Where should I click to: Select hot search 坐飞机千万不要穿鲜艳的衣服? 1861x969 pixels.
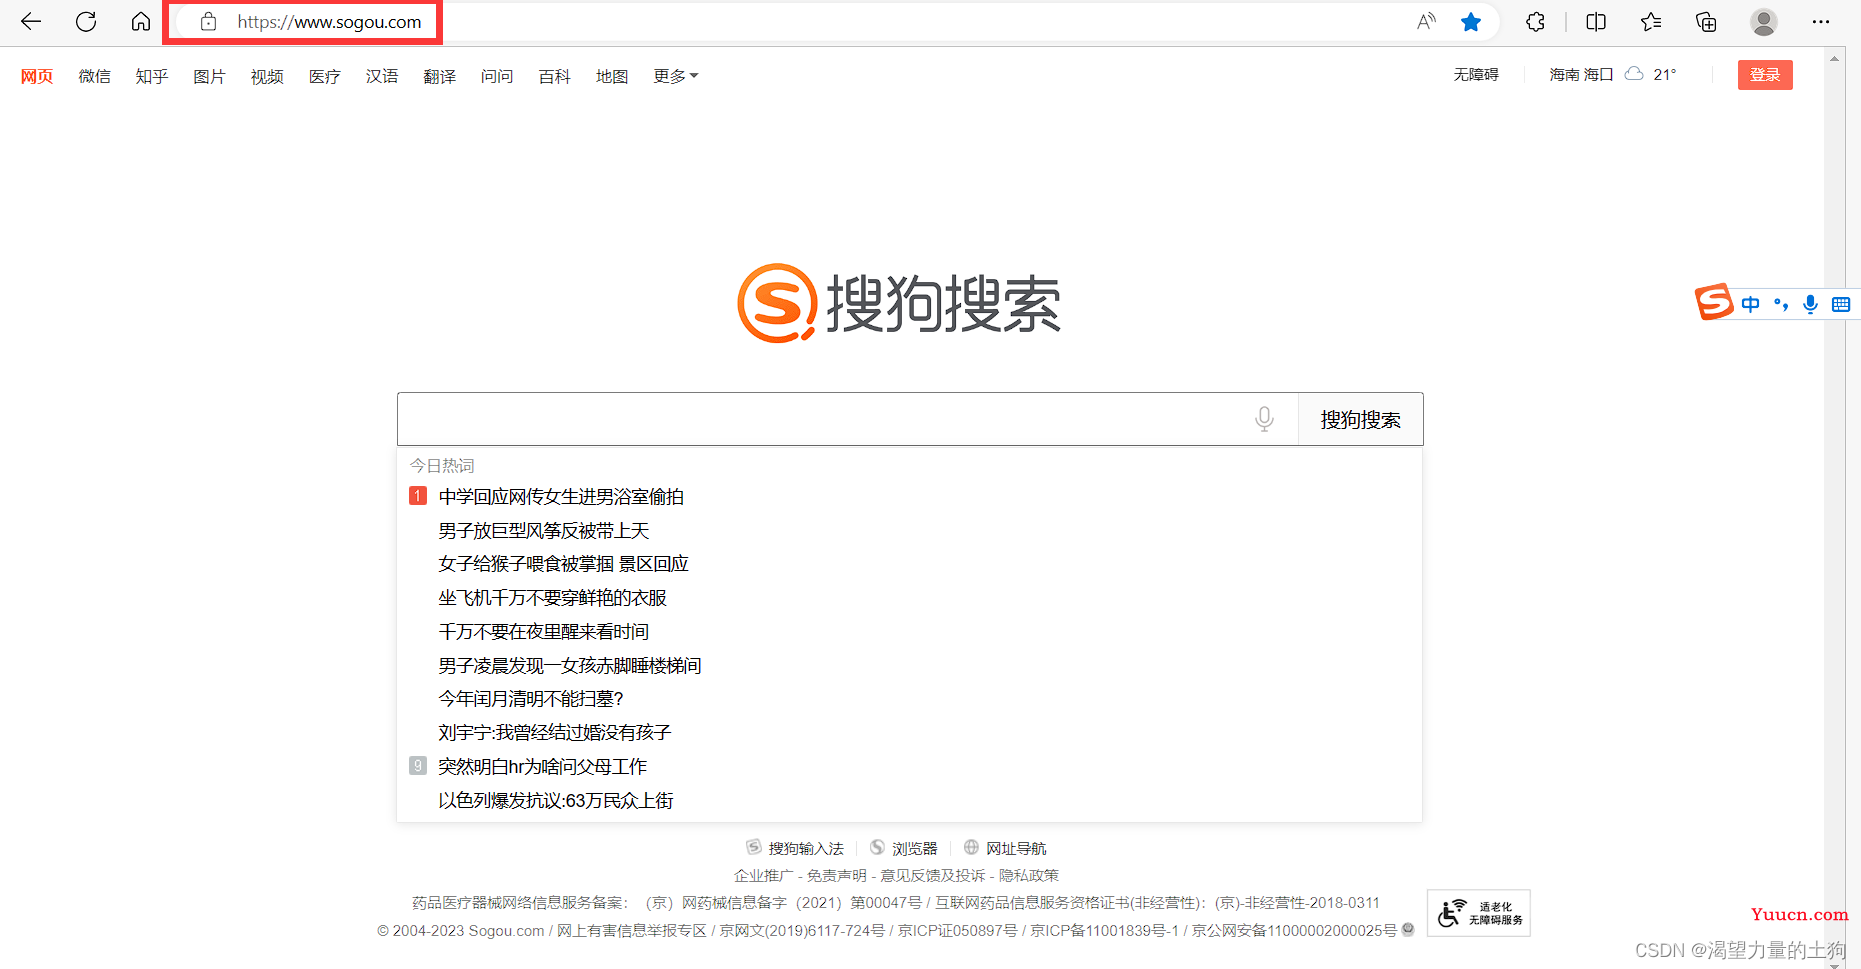pyautogui.click(x=552, y=598)
